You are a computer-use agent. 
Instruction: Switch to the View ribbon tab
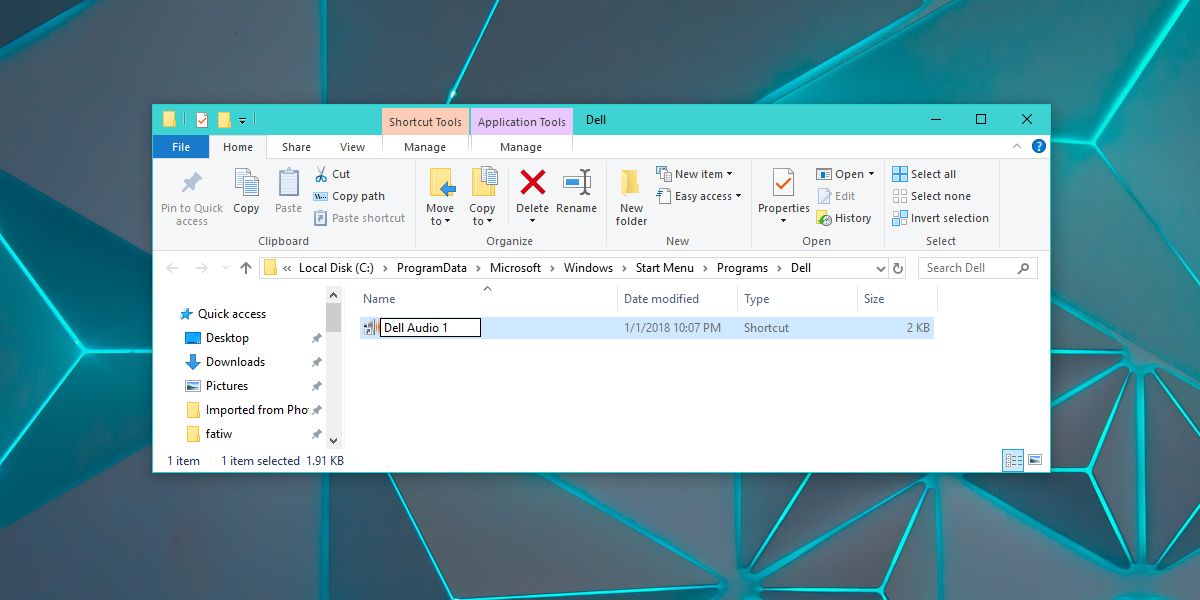[352, 147]
